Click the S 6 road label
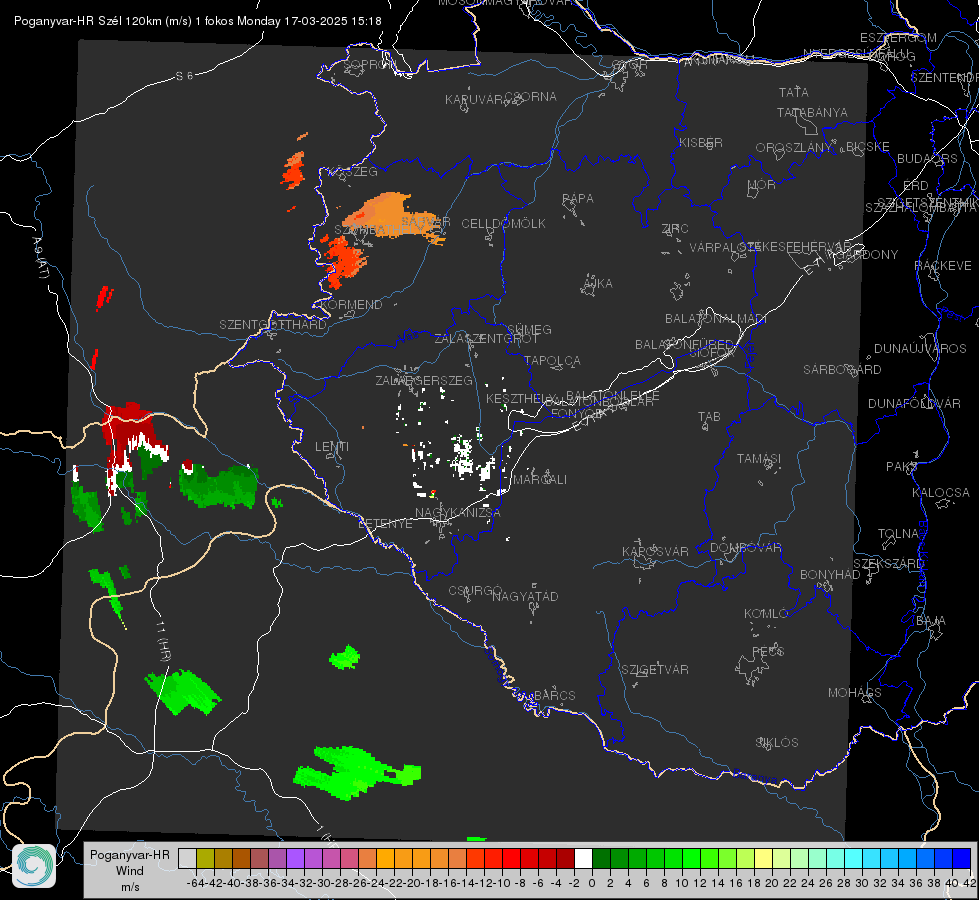This screenshot has height=900, width=979. pos(184,76)
